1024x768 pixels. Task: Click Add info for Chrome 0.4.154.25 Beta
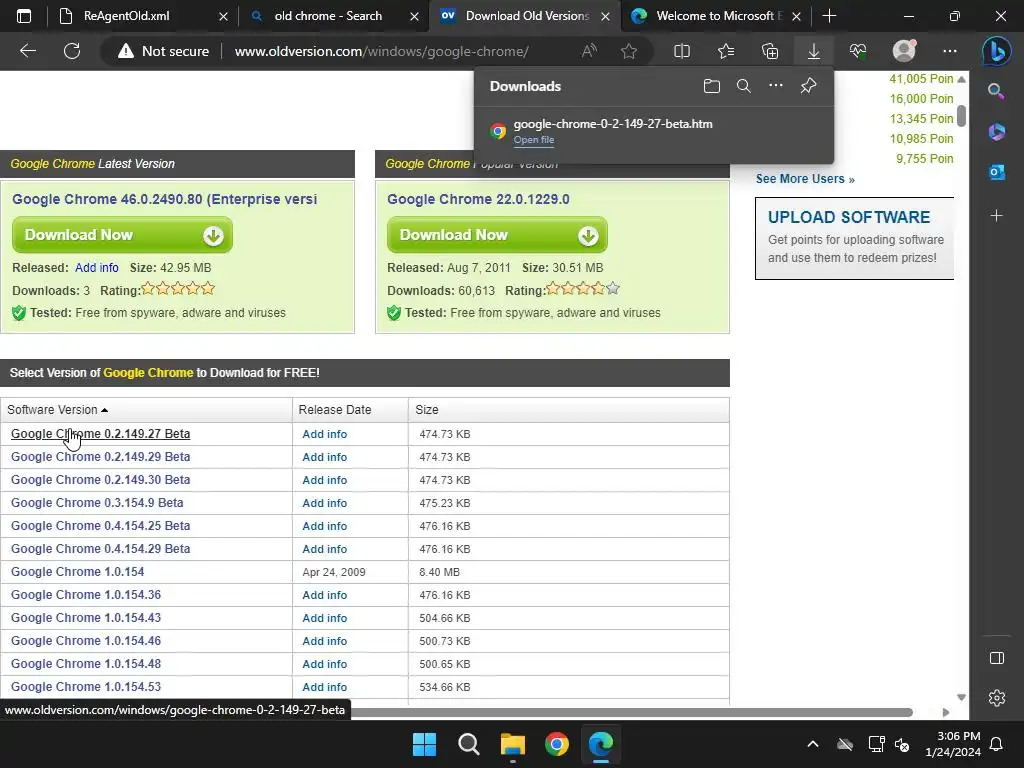(x=325, y=526)
